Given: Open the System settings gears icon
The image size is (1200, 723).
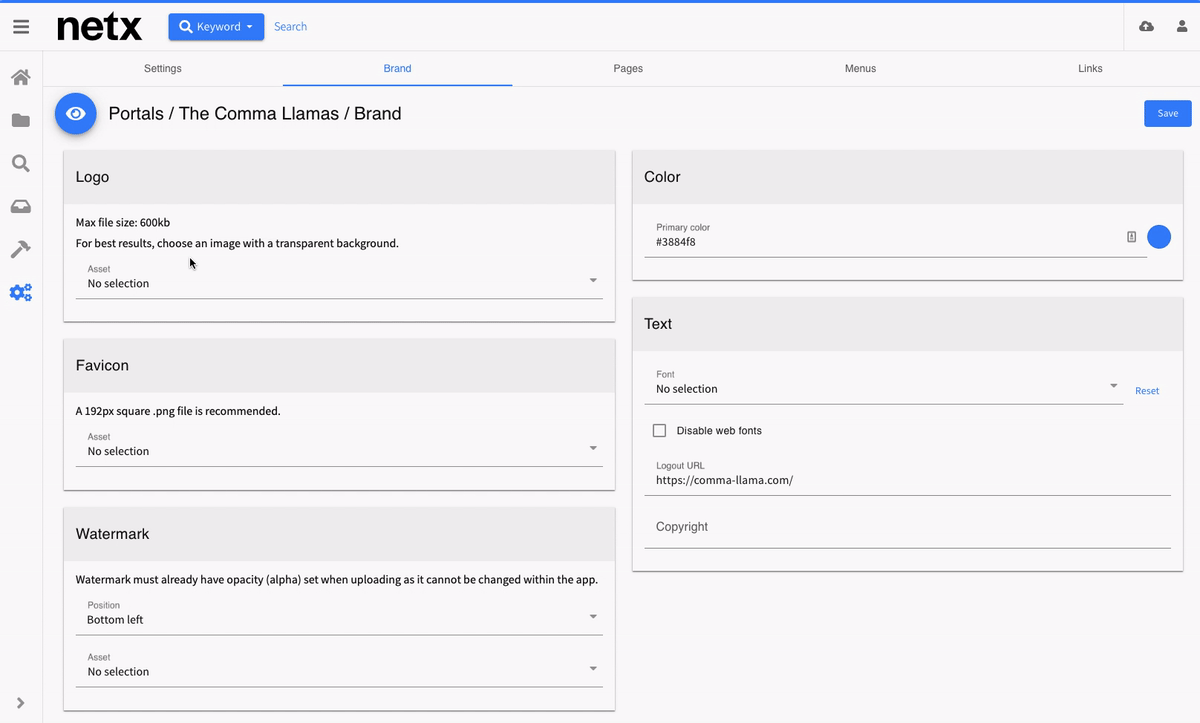Looking at the screenshot, I should [x=21, y=293].
